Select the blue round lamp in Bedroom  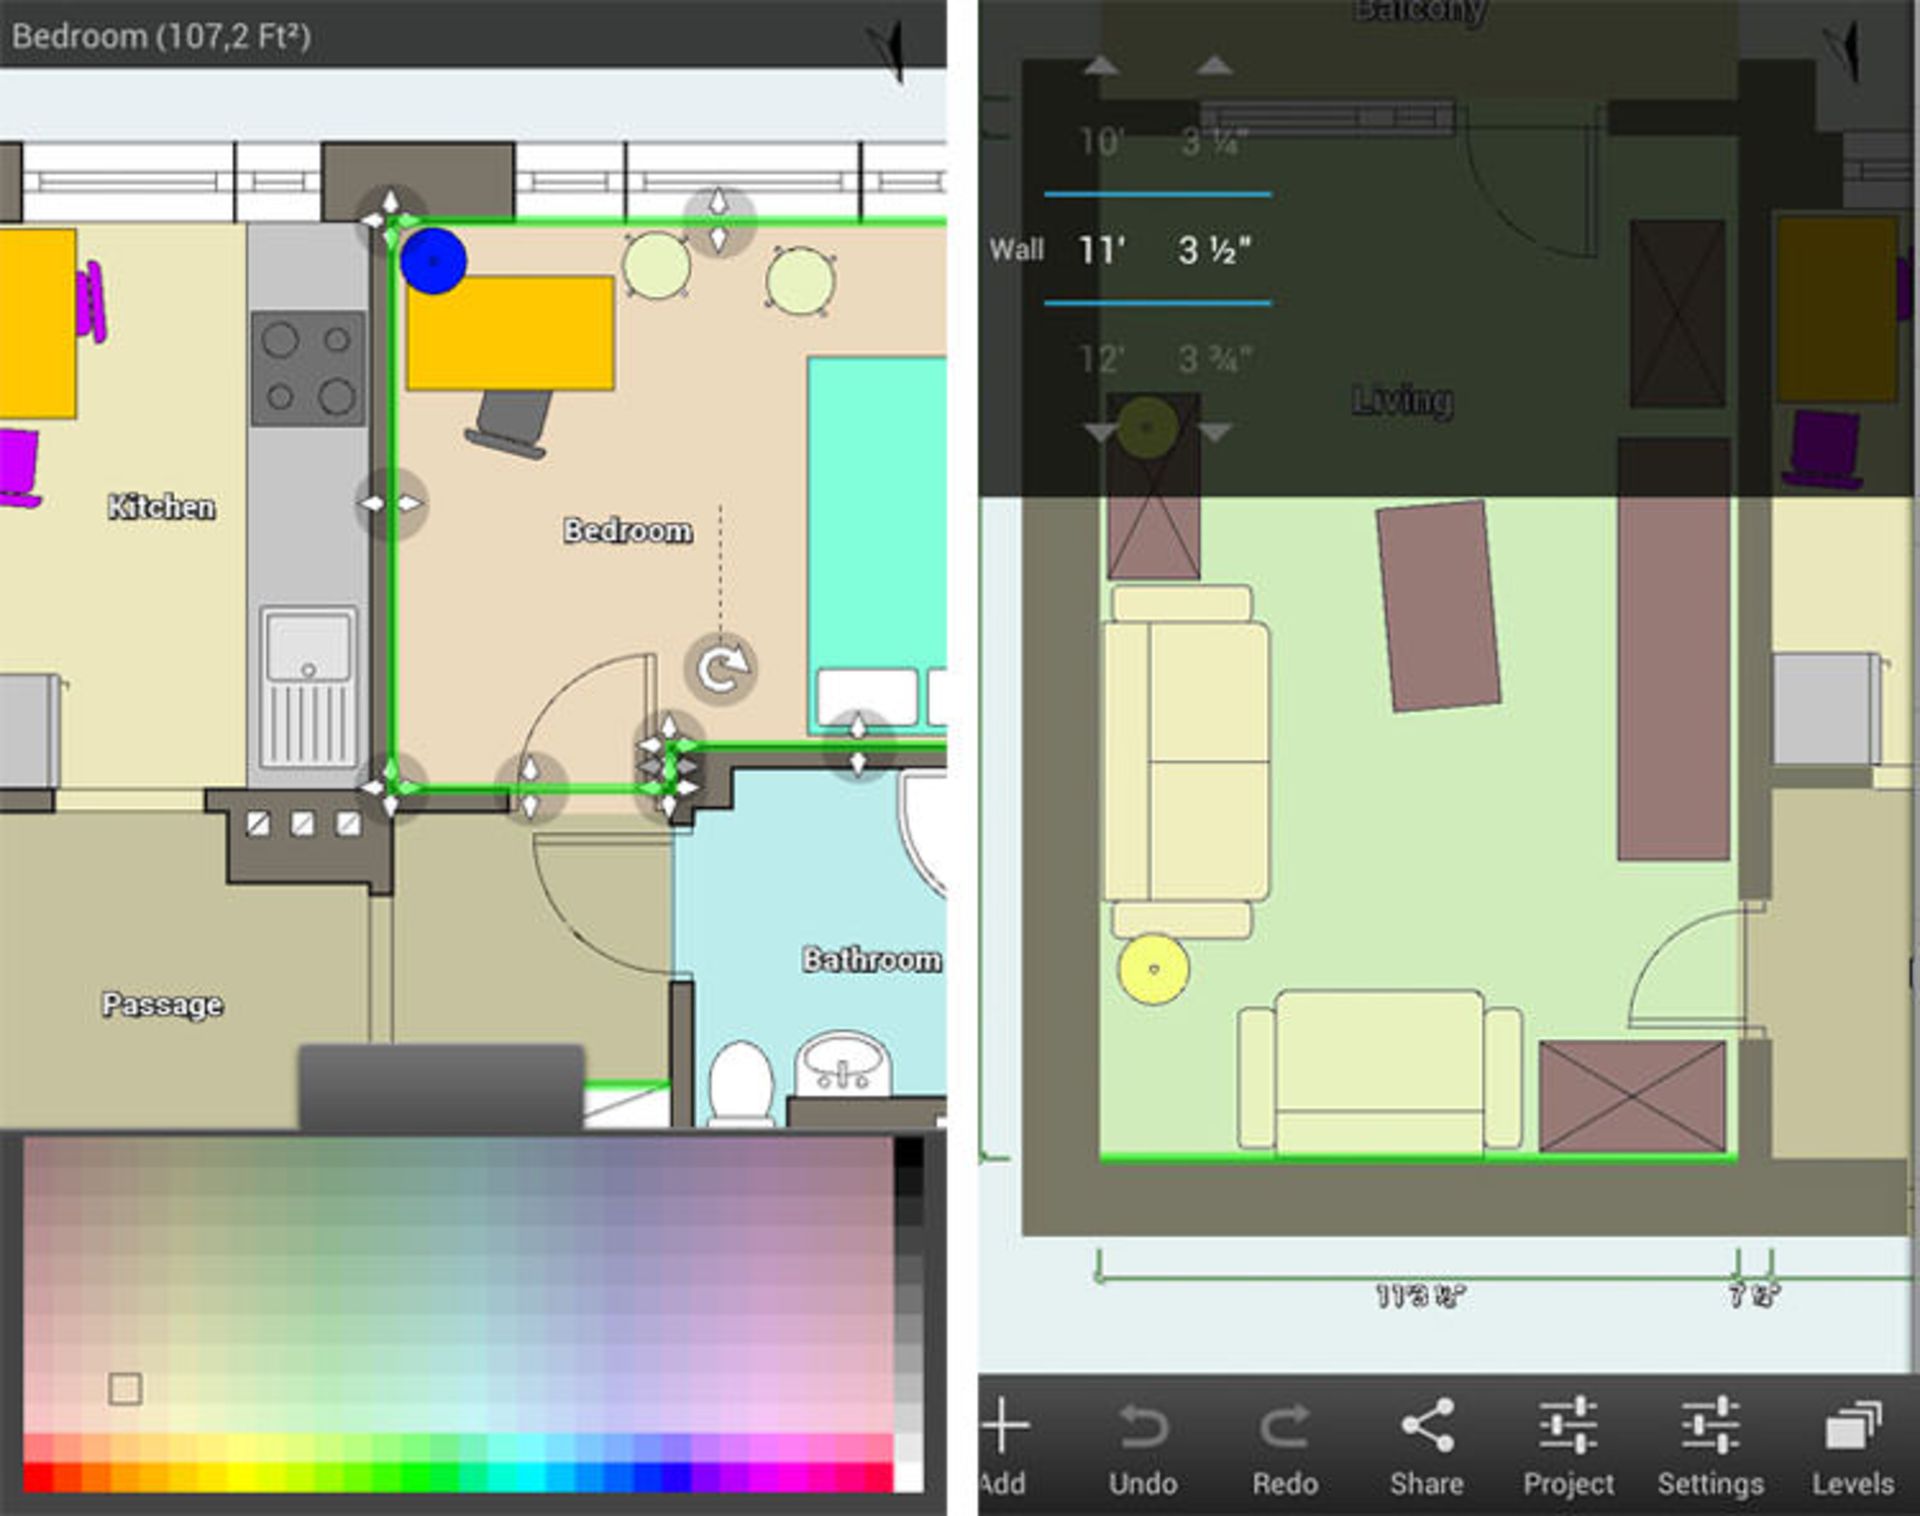[433, 261]
